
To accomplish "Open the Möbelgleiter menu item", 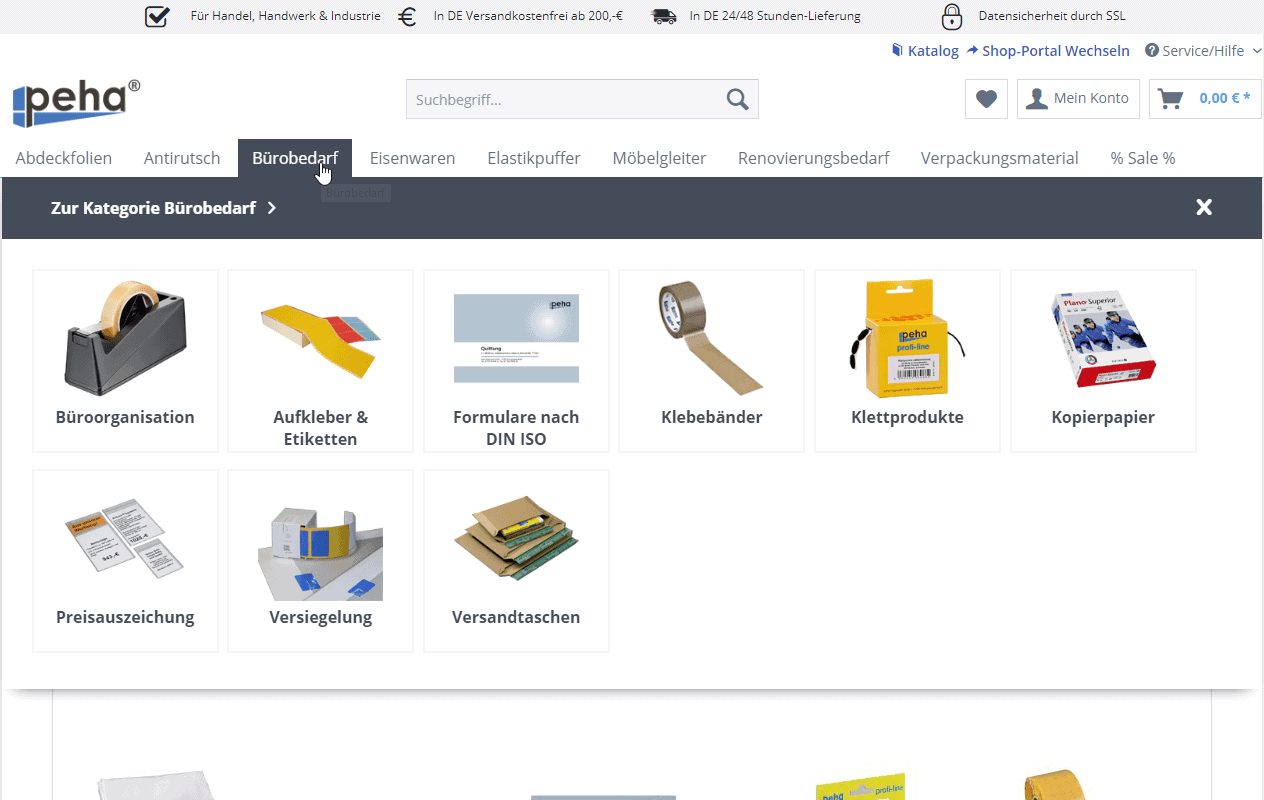I will [659, 158].
